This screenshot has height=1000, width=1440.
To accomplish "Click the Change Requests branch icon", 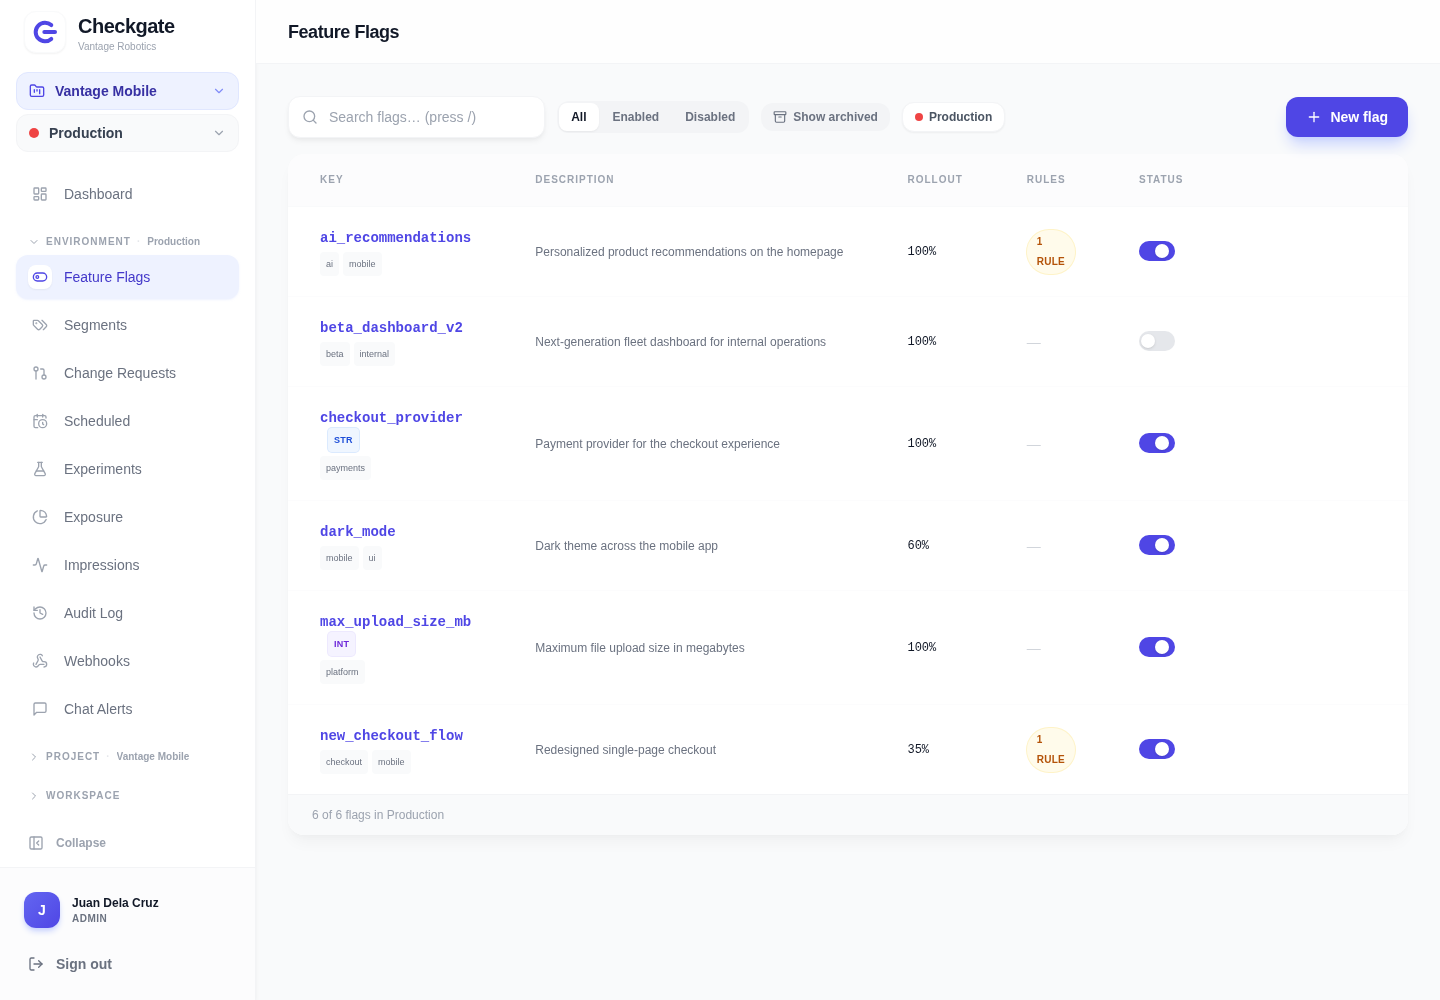I will (40, 373).
